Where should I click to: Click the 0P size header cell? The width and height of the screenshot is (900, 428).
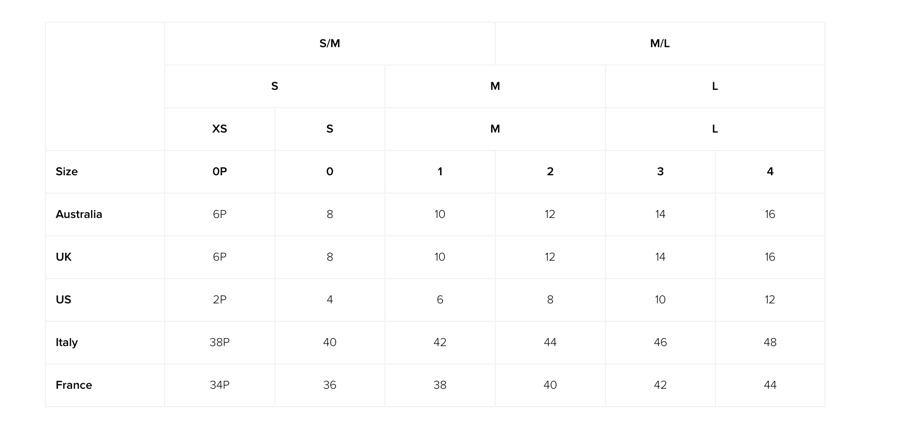[x=220, y=172]
